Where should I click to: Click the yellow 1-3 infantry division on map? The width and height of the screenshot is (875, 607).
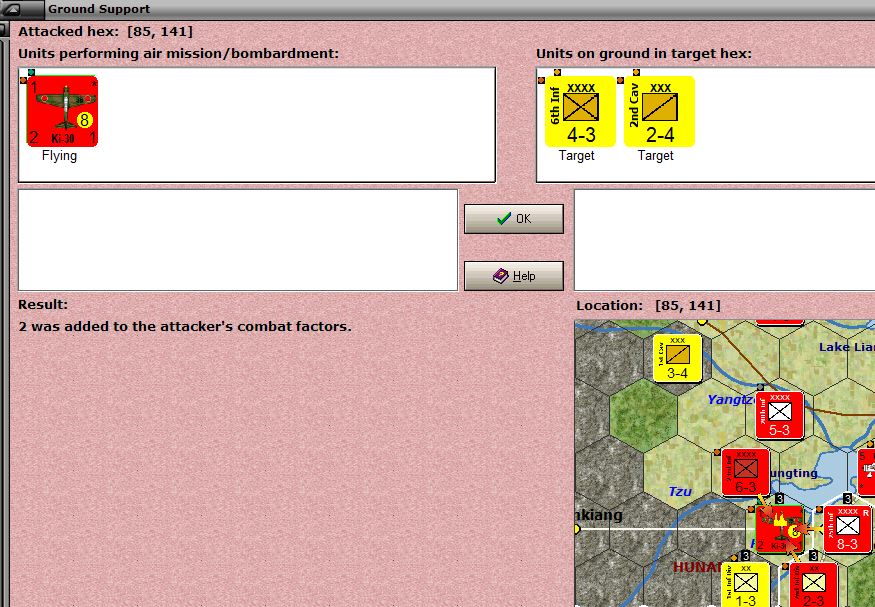click(x=746, y=585)
